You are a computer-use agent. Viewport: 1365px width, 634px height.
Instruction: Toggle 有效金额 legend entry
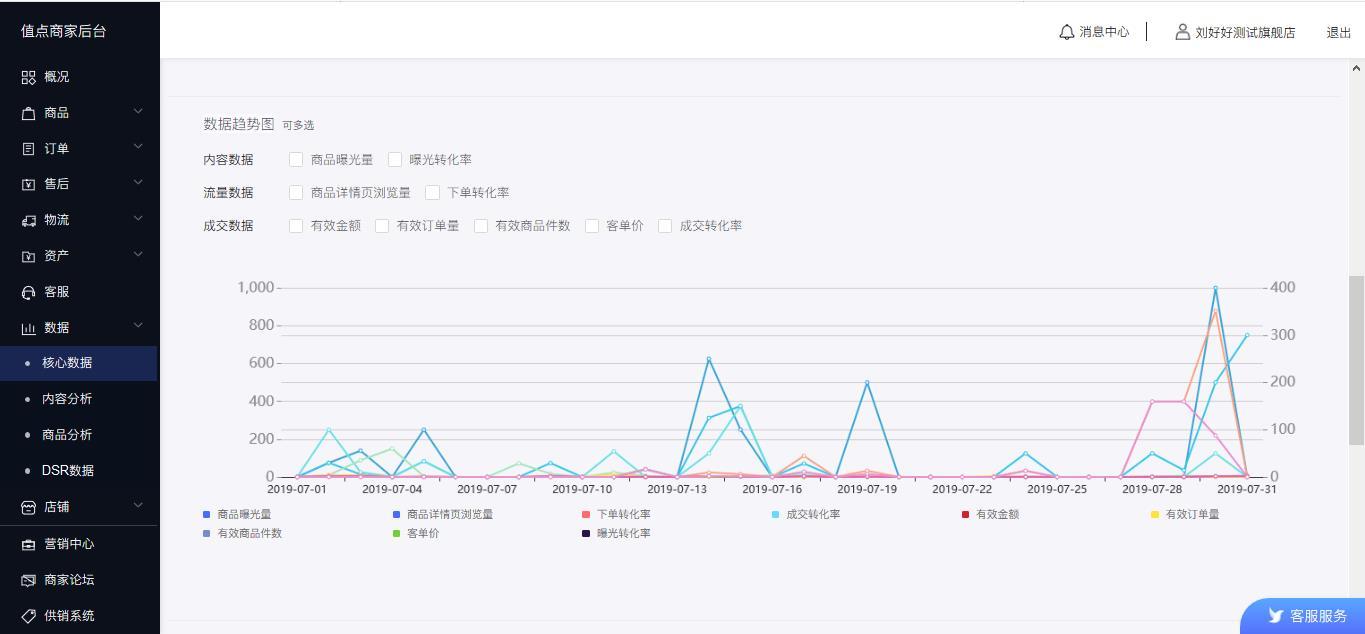990,514
